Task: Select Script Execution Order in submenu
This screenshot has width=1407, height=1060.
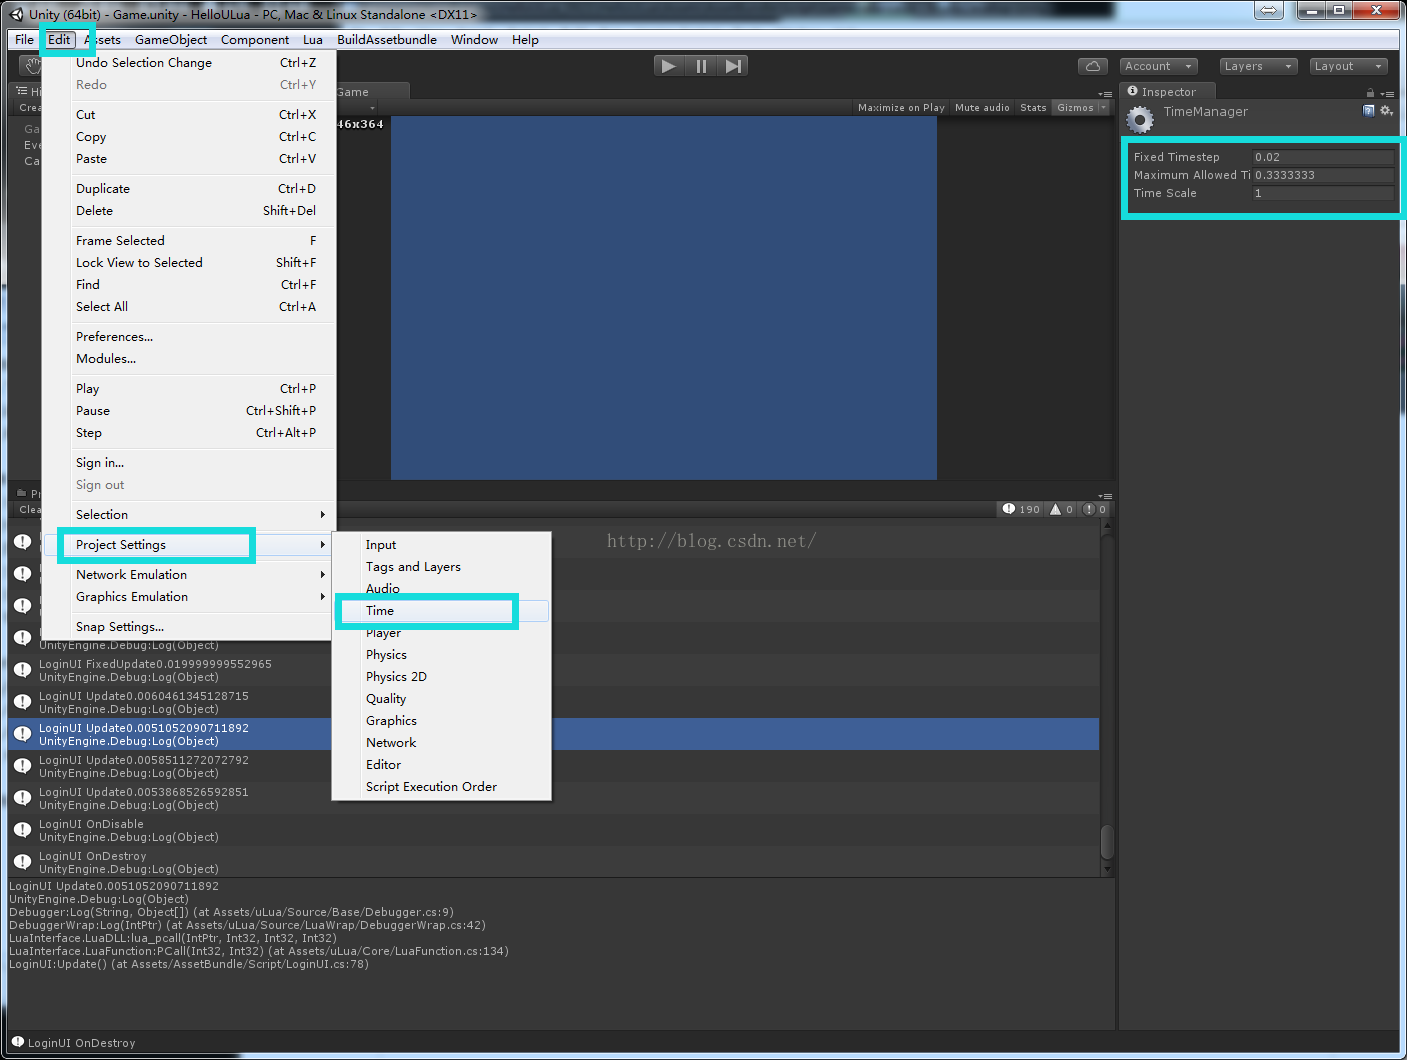Action: tap(442, 787)
